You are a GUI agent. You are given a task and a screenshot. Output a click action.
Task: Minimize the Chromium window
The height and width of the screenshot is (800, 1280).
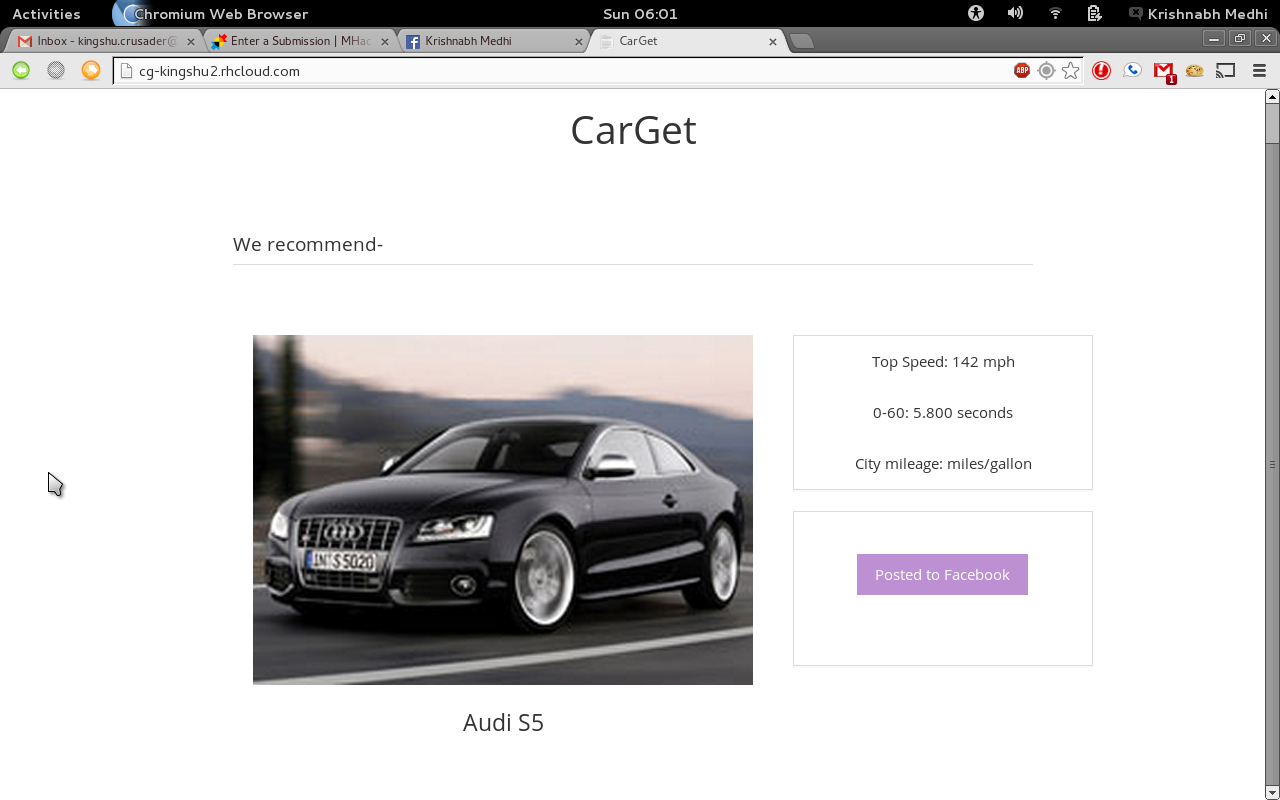point(1214,39)
